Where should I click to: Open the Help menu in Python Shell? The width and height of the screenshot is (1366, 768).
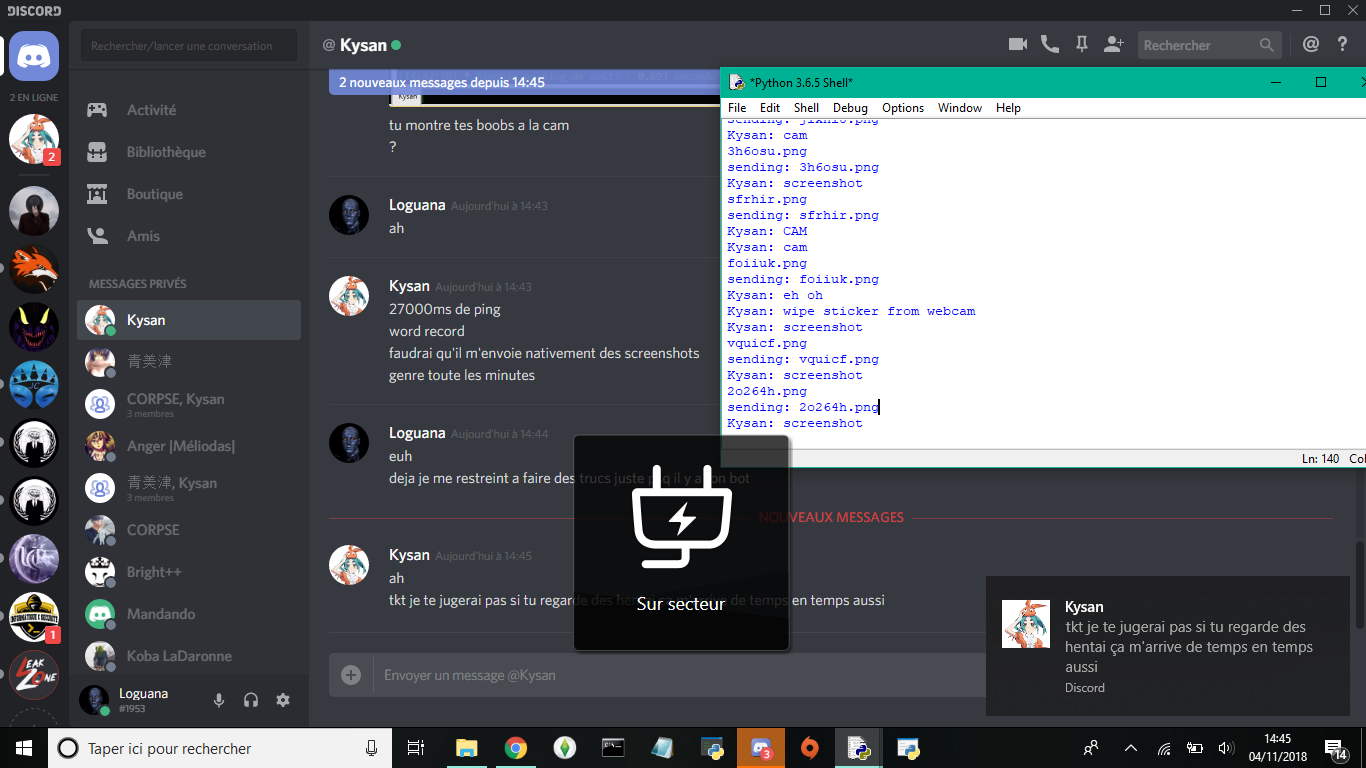[1008, 108]
